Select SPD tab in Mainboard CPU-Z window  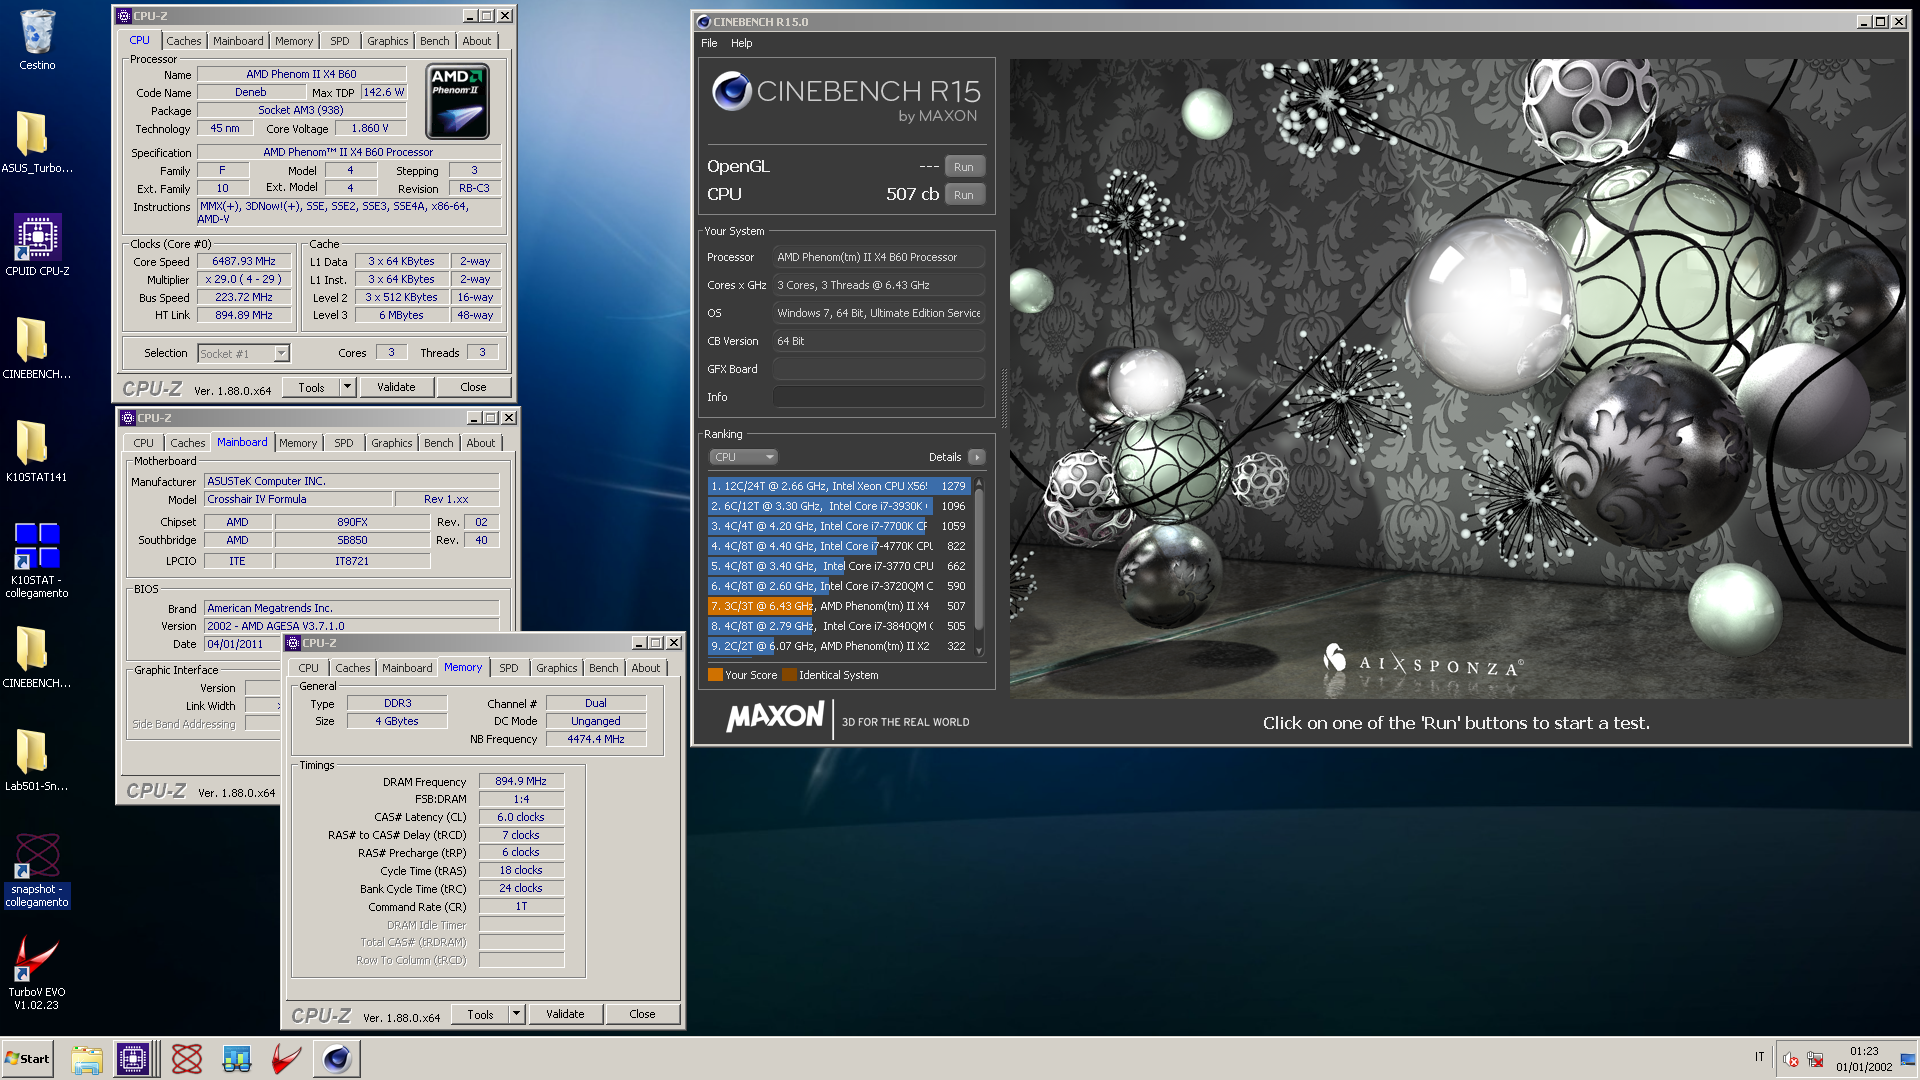(x=344, y=443)
